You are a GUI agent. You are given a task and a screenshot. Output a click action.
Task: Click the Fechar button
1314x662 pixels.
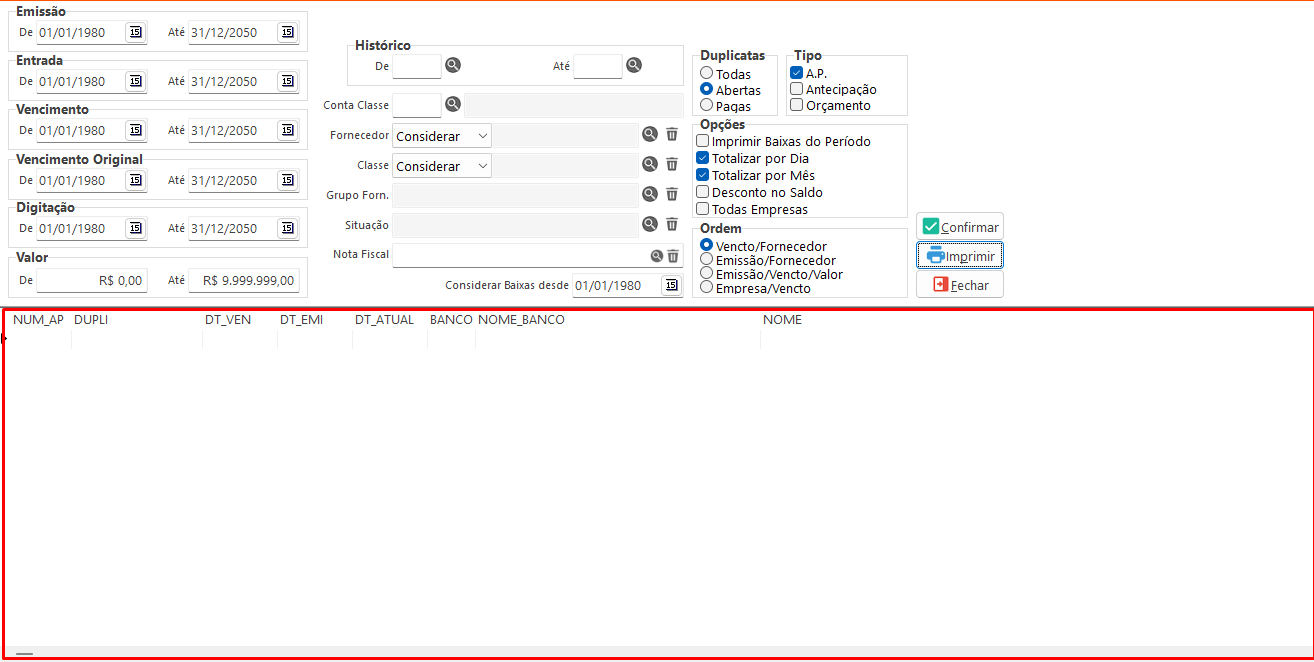tap(960, 285)
